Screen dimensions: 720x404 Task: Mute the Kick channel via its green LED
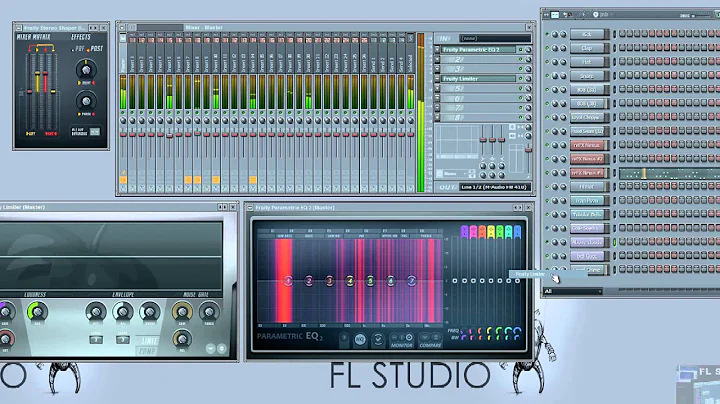click(x=547, y=34)
